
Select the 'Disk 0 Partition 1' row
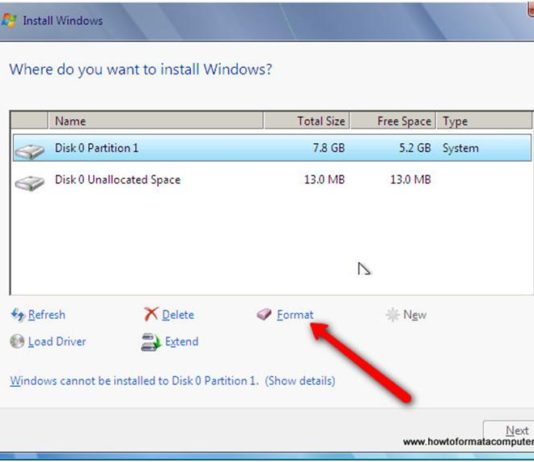272,148
